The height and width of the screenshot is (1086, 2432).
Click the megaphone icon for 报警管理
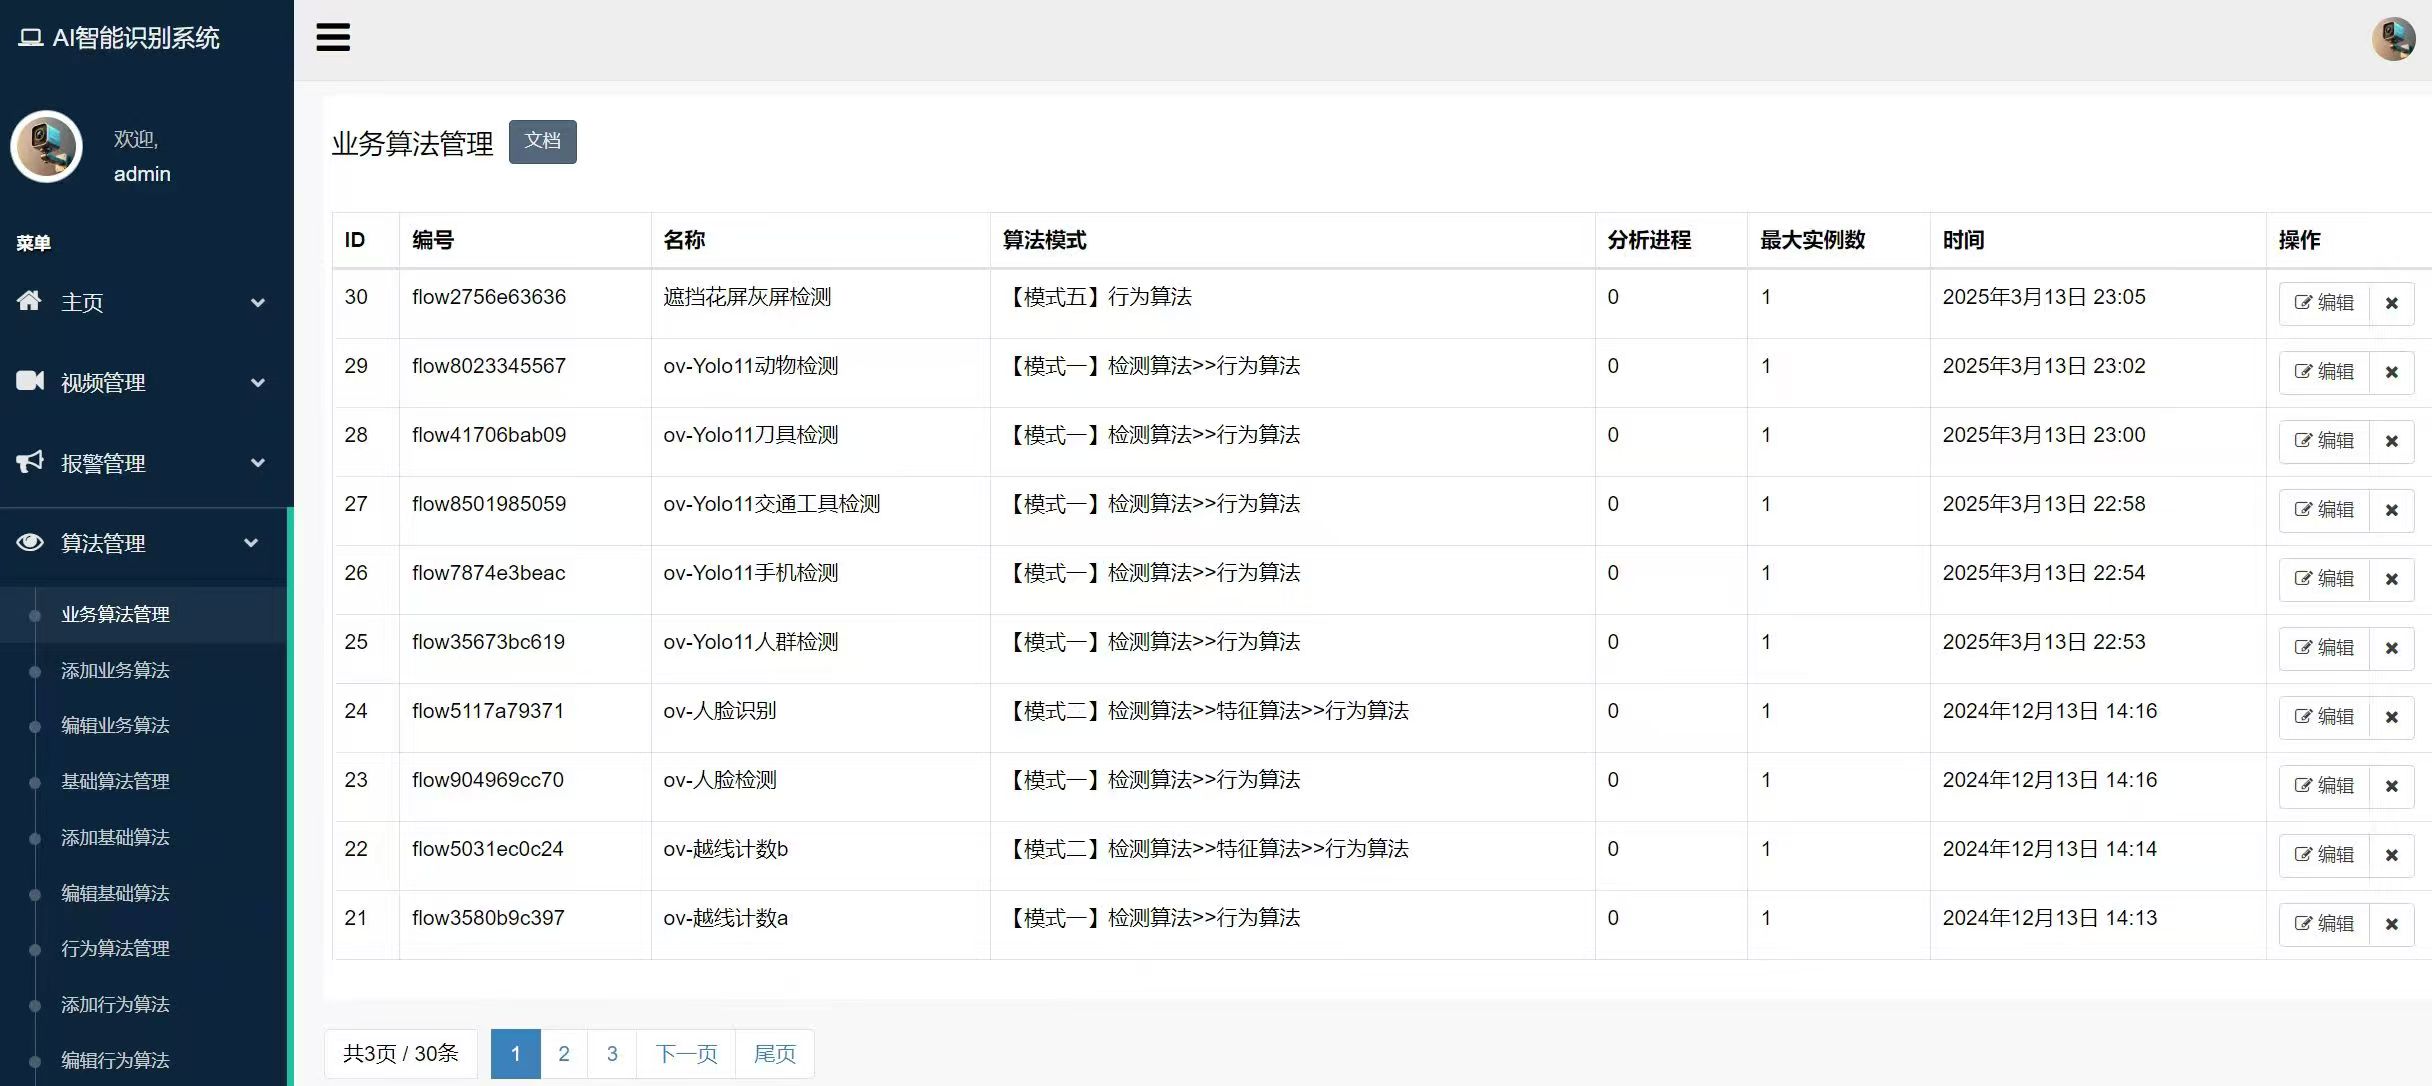click(29, 462)
